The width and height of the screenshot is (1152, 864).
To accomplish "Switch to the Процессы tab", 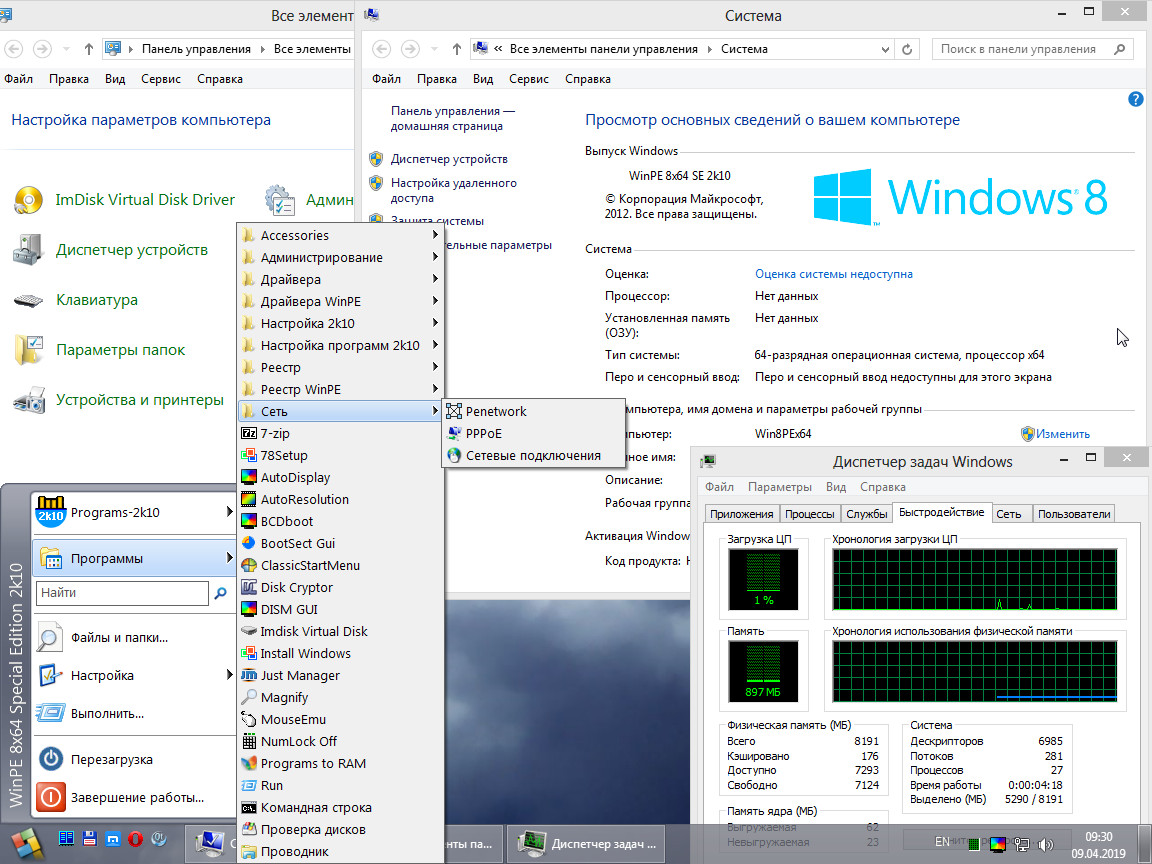I will [x=810, y=514].
